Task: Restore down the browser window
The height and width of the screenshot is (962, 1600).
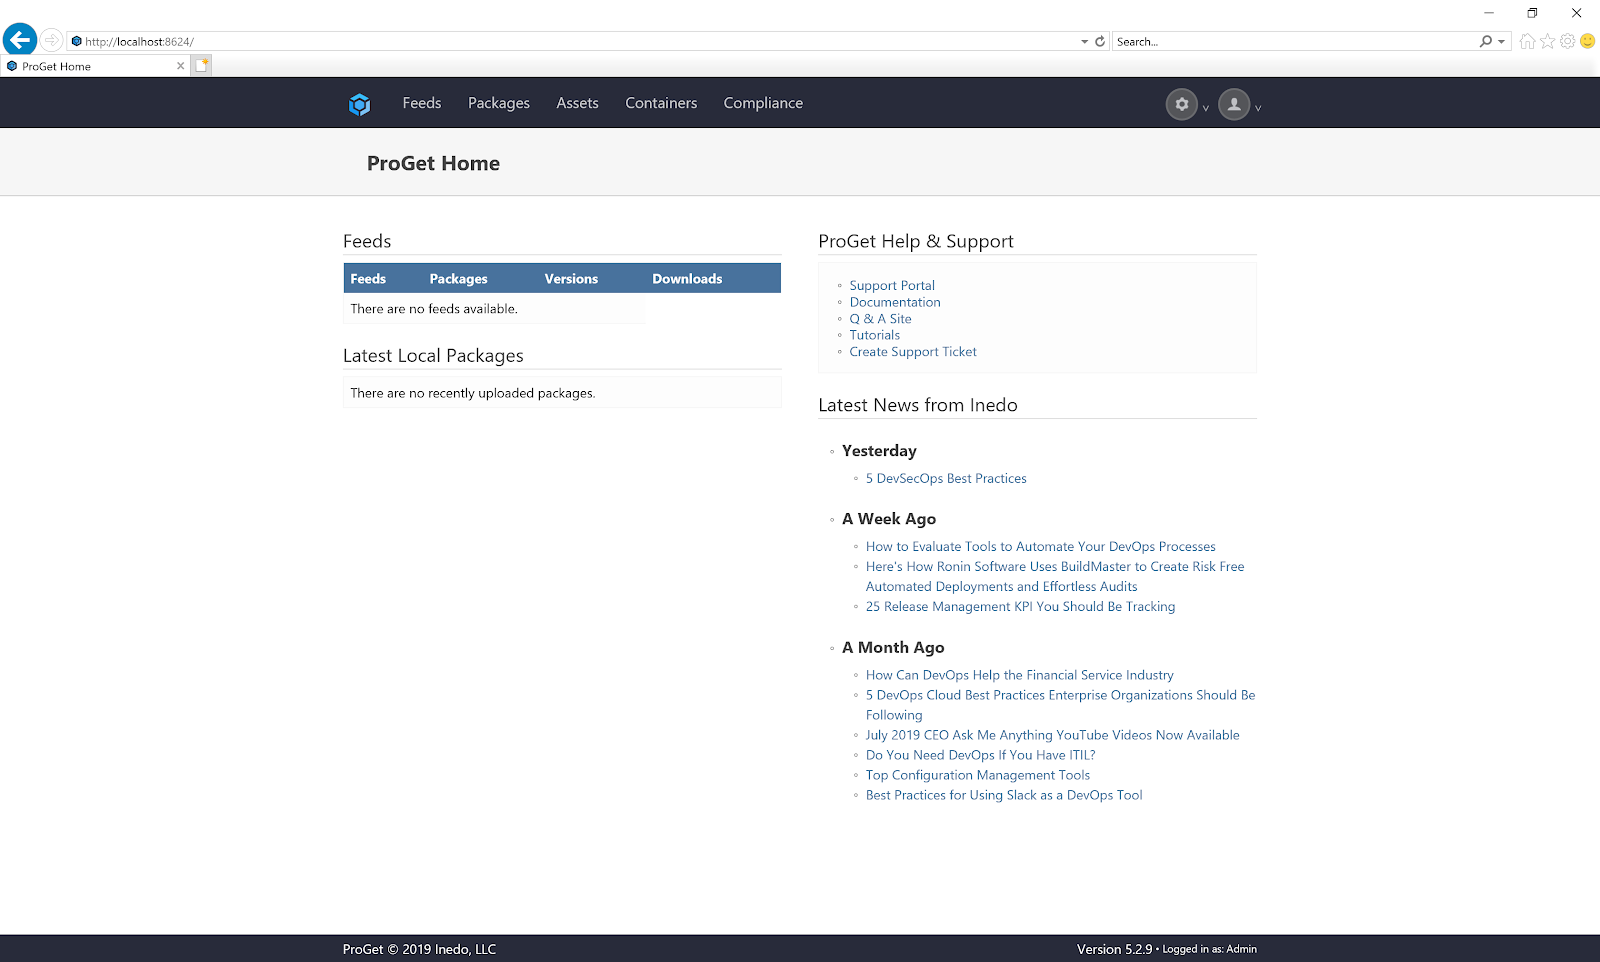Action: pyautogui.click(x=1532, y=13)
